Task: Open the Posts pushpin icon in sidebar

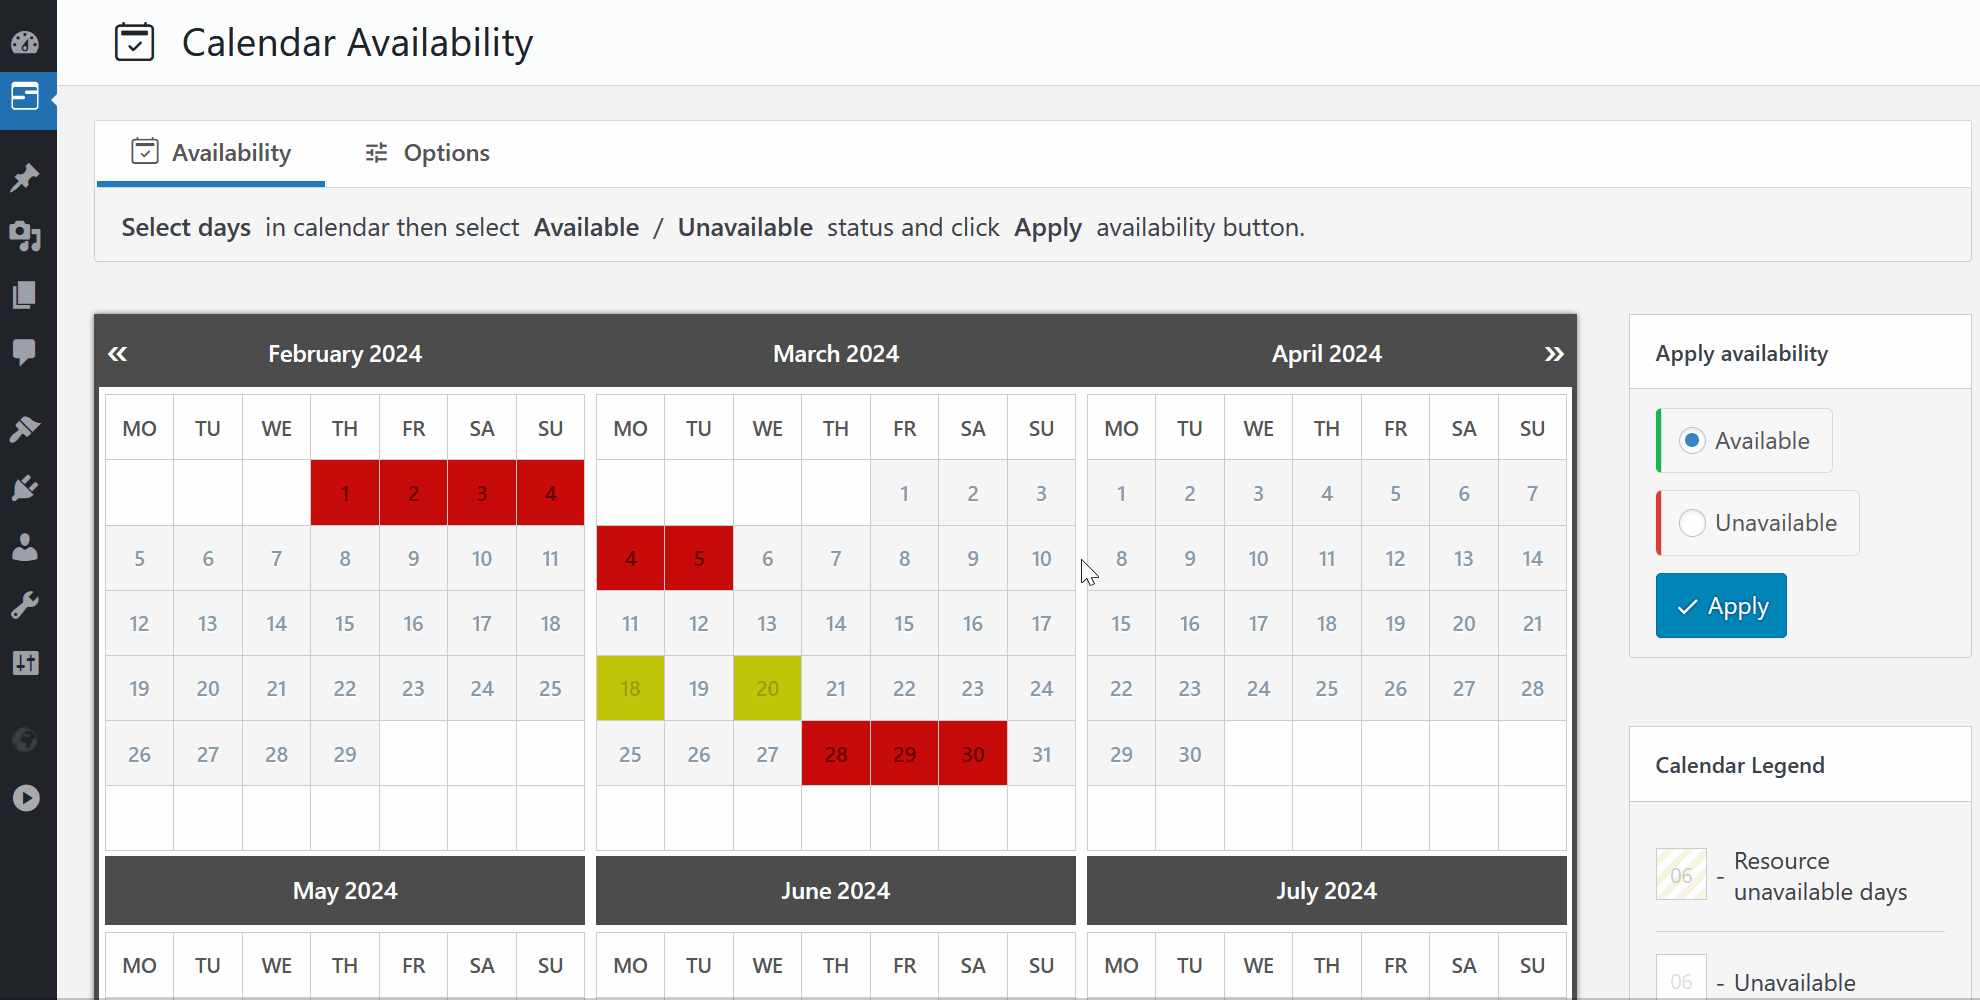Action: click(25, 178)
